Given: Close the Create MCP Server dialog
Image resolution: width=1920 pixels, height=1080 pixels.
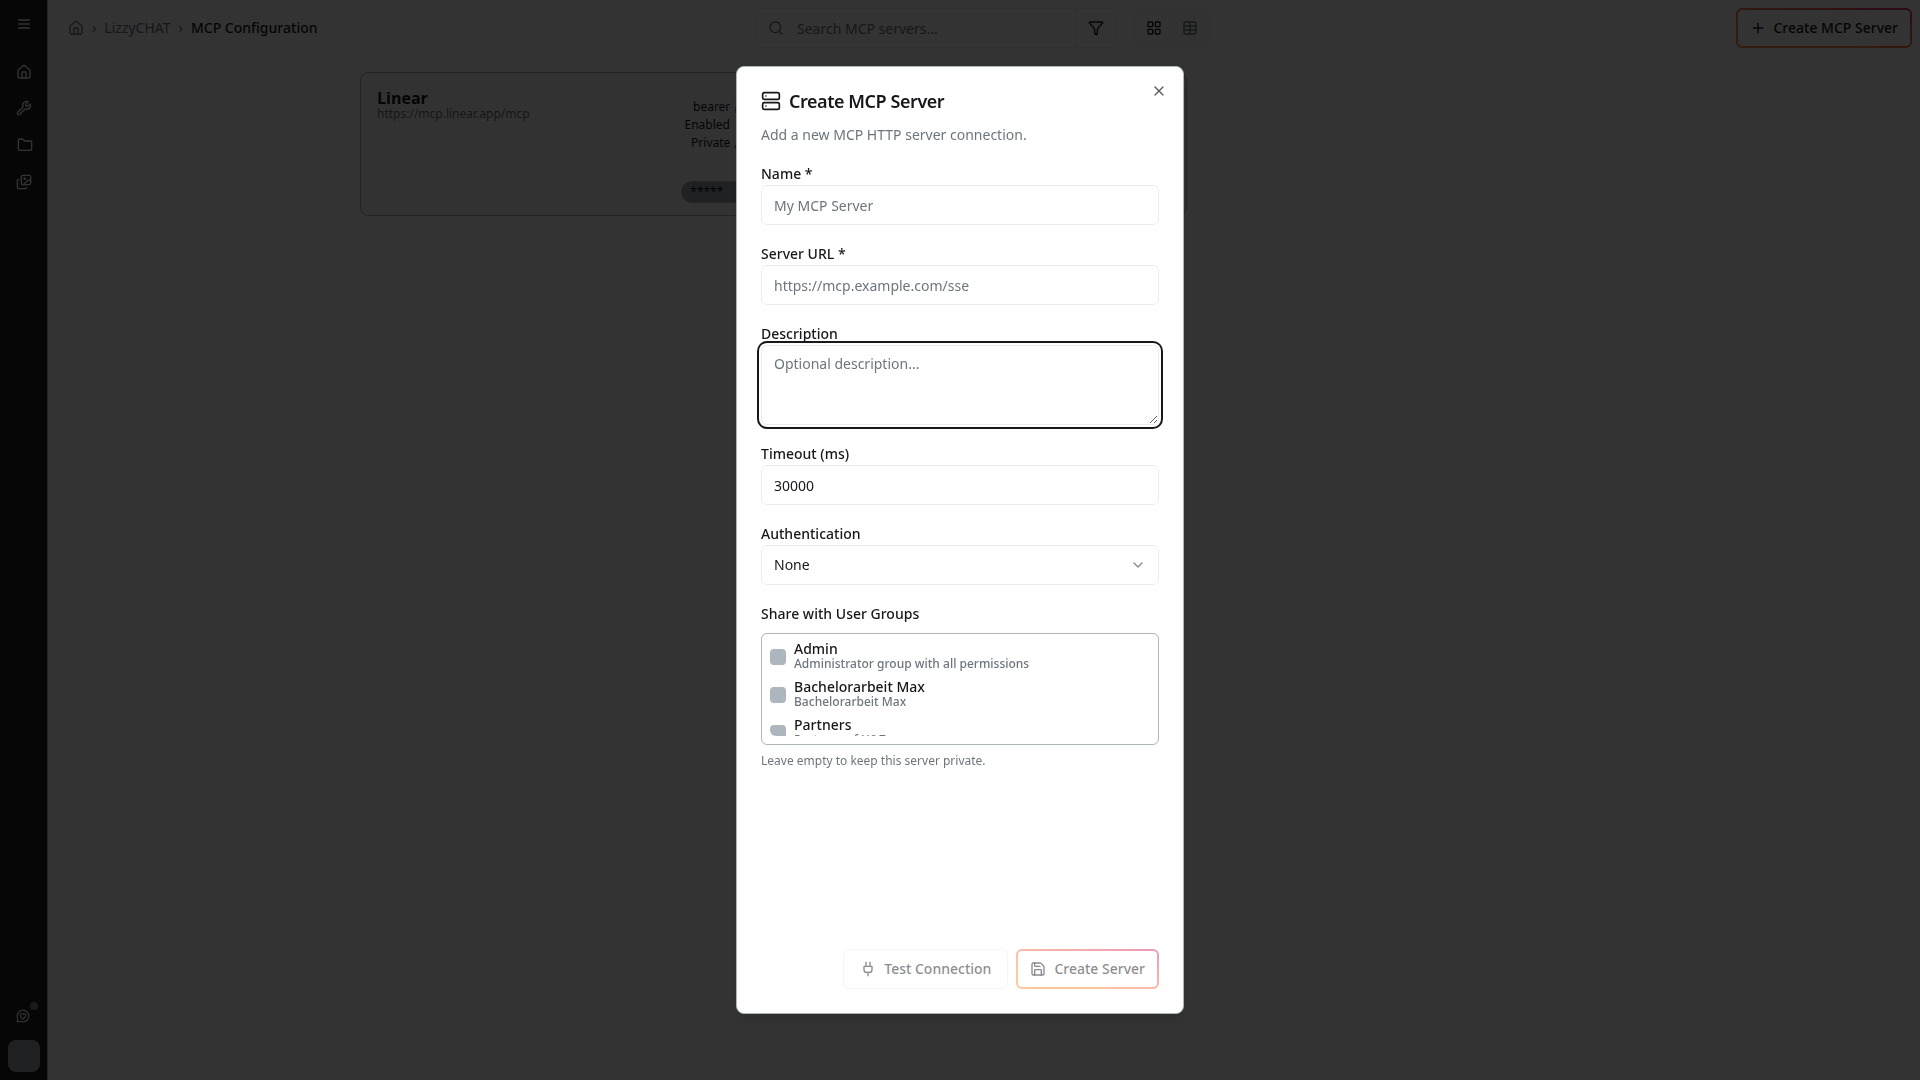Looking at the screenshot, I should point(1159,91).
